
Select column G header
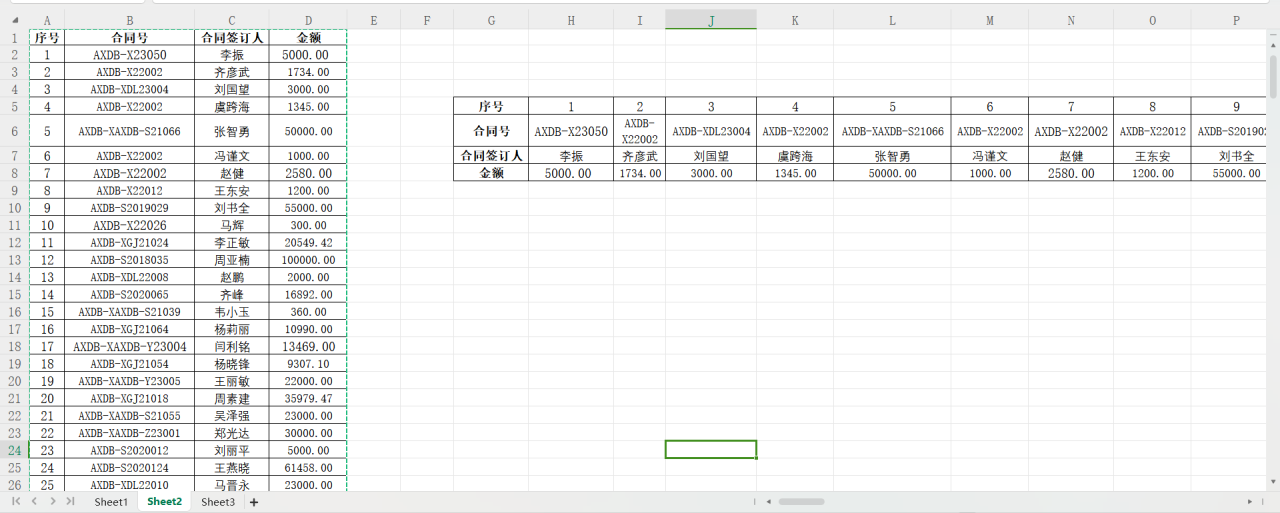[x=491, y=20]
